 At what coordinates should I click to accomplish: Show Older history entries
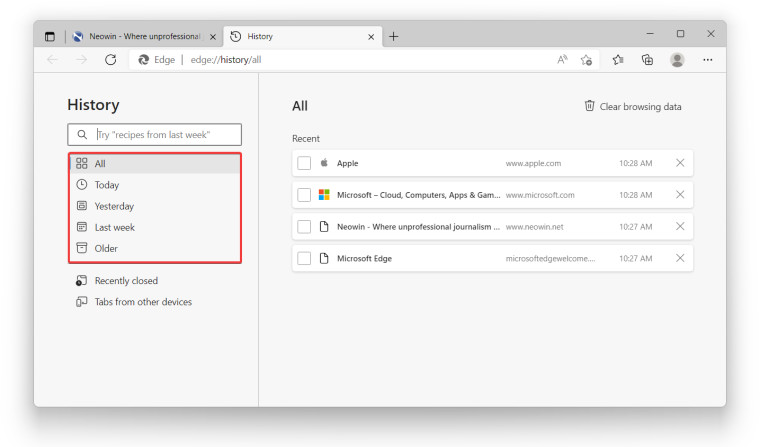coord(155,248)
